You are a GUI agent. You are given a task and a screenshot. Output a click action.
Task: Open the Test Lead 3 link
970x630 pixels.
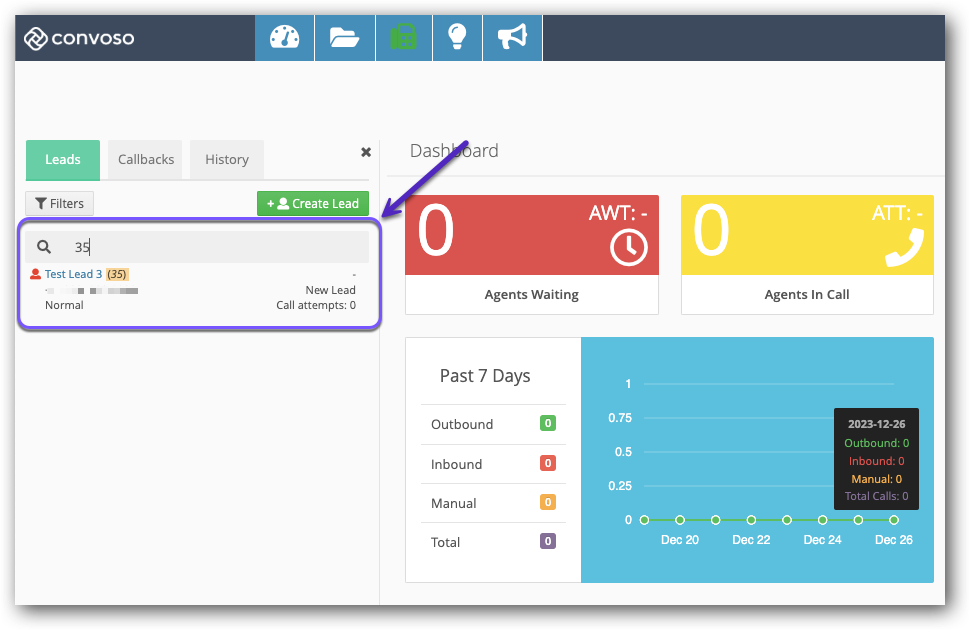[73, 274]
